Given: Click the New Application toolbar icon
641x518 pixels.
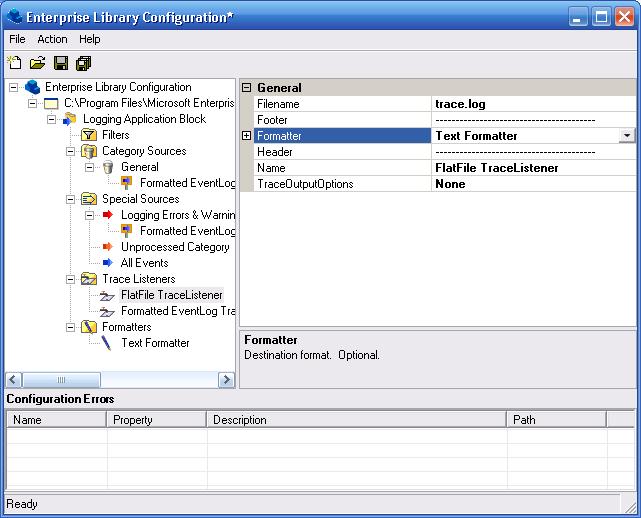Looking at the screenshot, I should point(15,63).
